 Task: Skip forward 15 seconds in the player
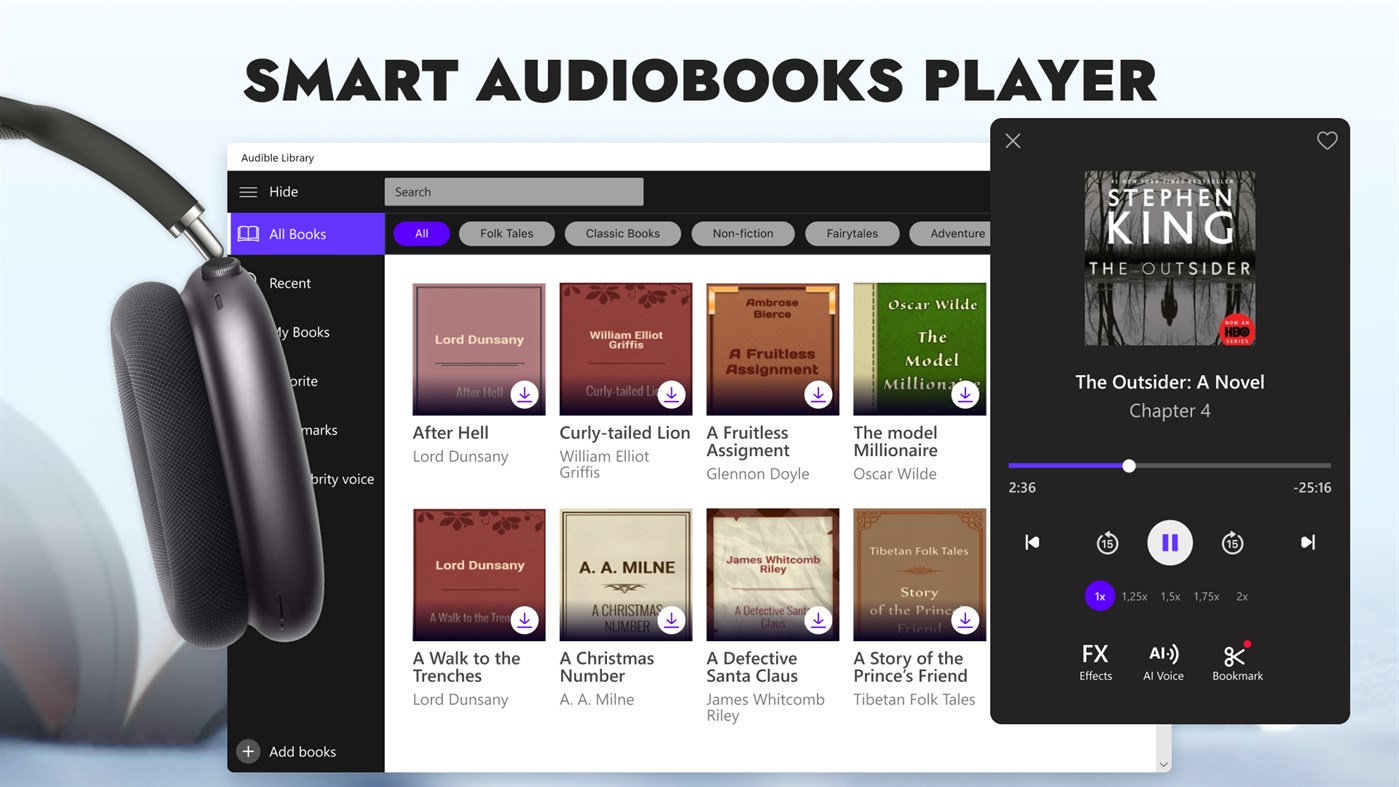(x=1232, y=542)
